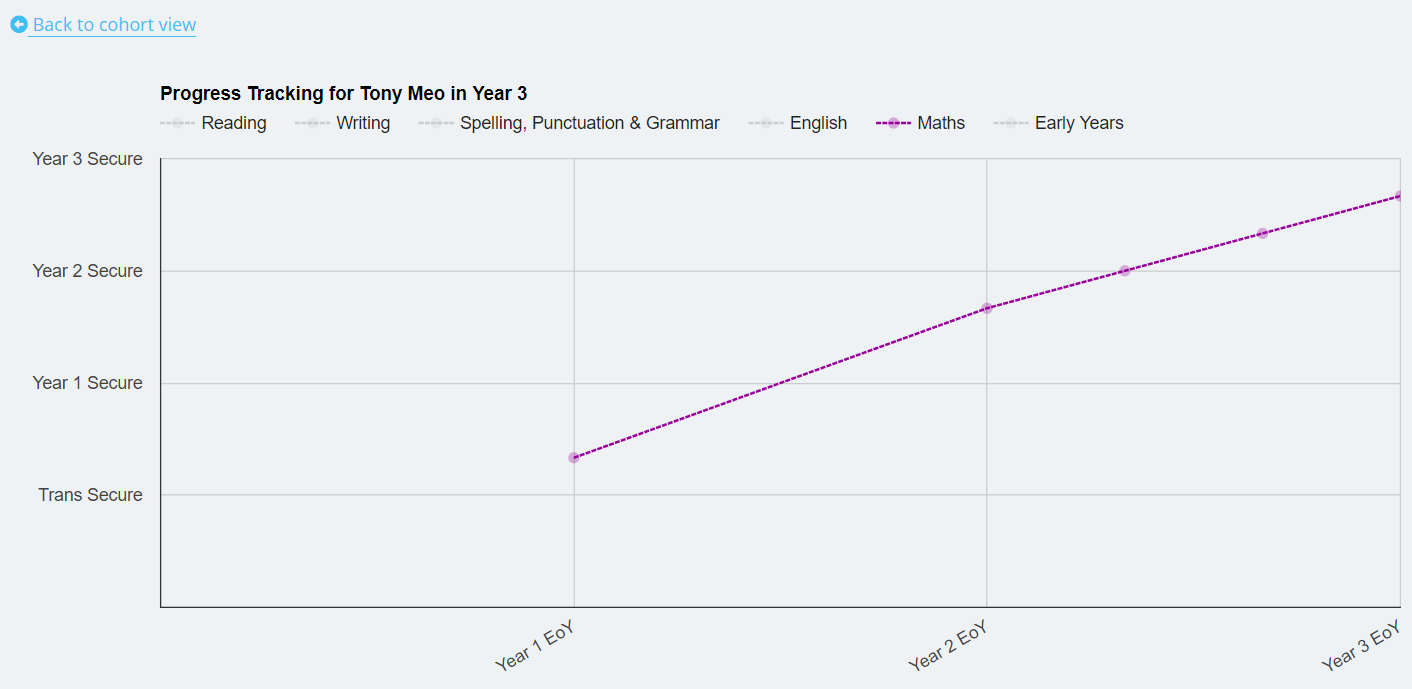Toggle the Writing series legend marker
Image resolution: width=1412 pixels, height=689 pixels.
312,123
